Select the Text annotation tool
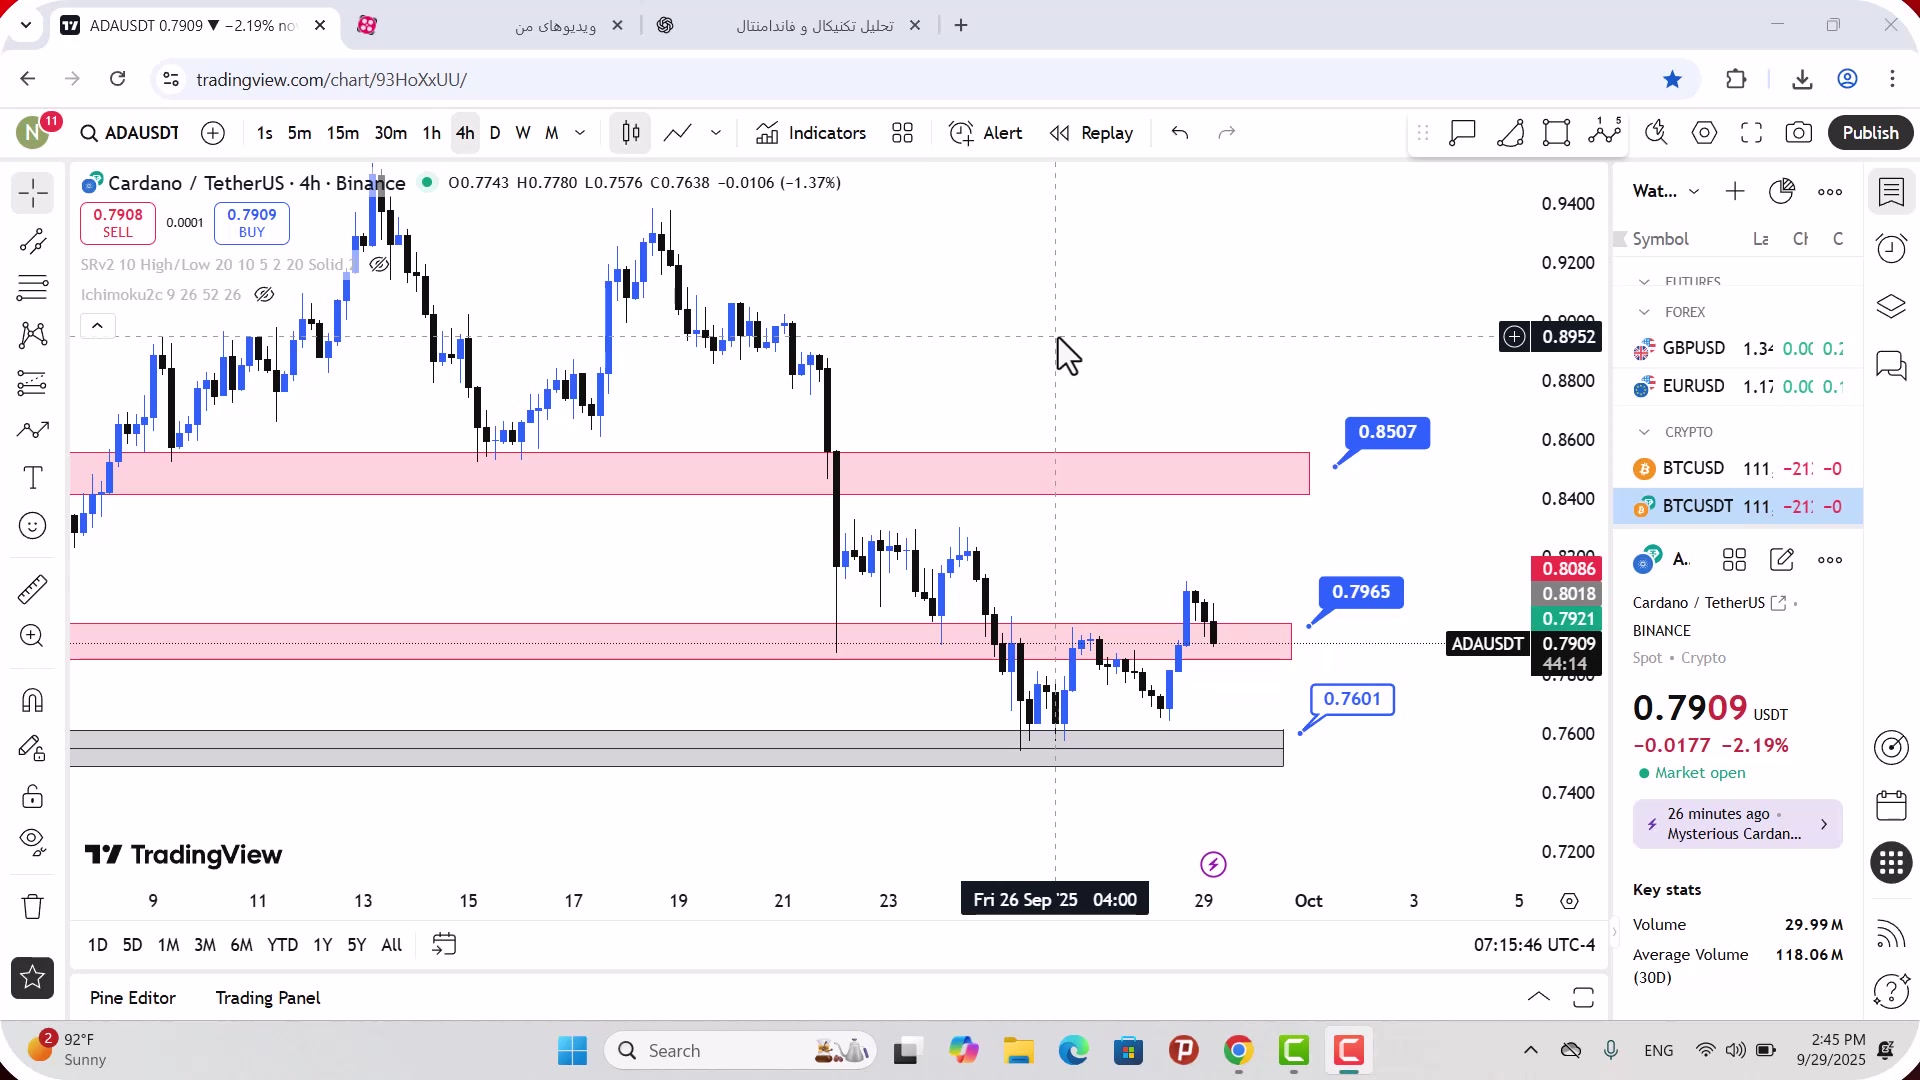This screenshot has height=1080, width=1920. [x=33, y=478]
